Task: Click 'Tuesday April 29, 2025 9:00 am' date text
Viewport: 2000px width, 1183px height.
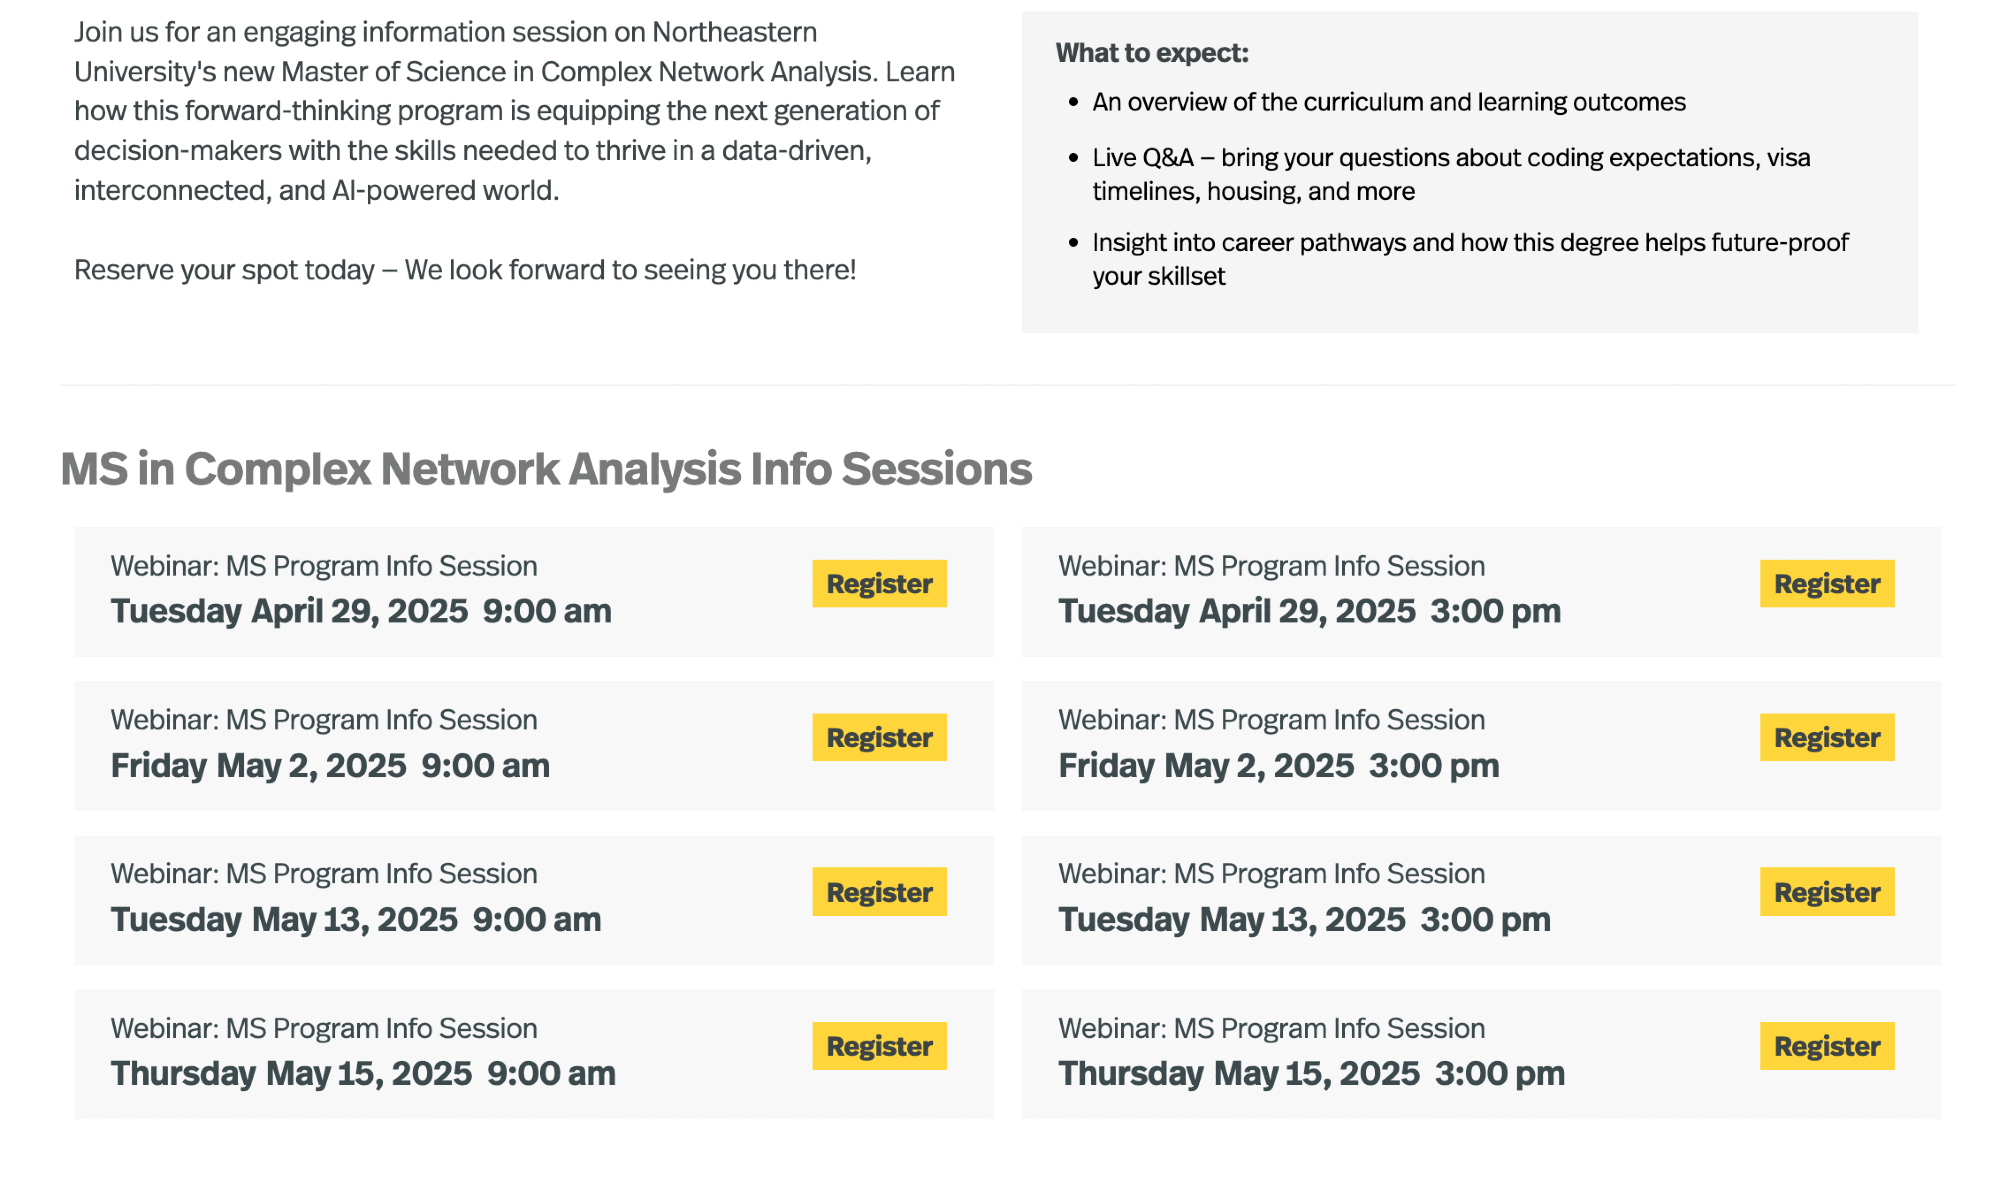Action: pyautogui.click(x=360, y=611)
